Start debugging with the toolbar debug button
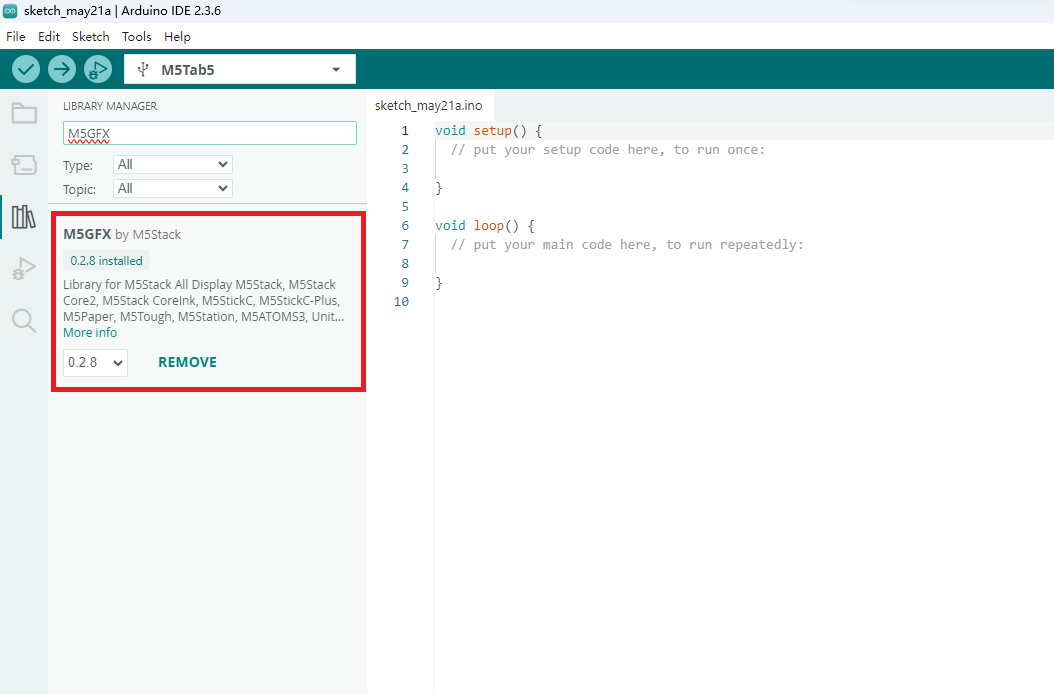 tap(97, 69)
